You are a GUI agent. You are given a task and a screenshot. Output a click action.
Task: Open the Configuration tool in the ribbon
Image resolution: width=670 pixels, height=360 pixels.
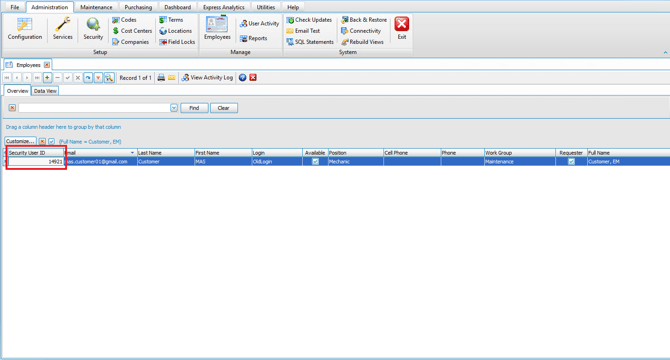pos(25,29)
